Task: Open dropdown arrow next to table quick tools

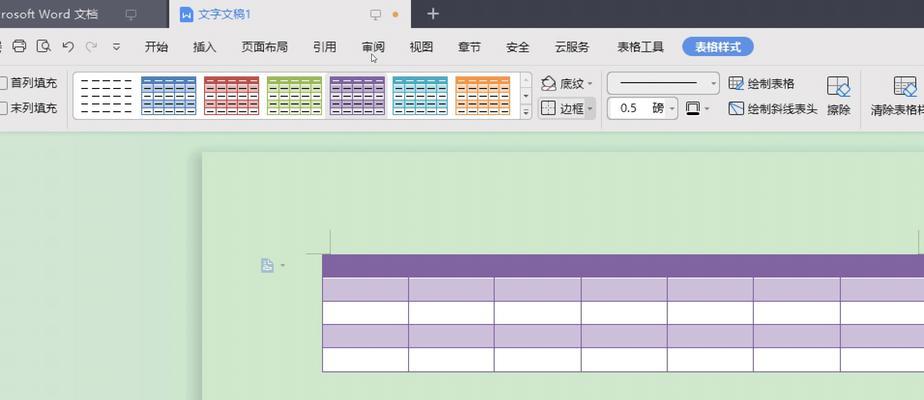Action: click(x=283, y=266)
